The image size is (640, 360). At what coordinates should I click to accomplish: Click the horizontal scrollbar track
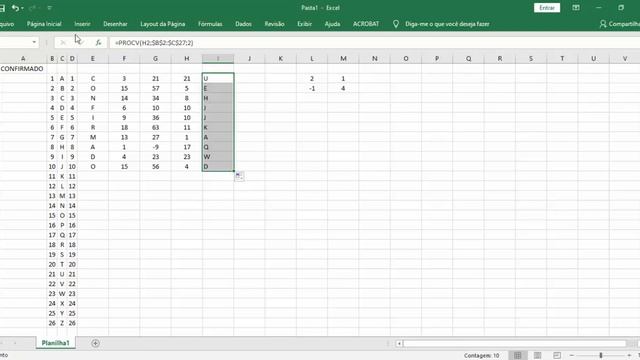(x=514, y=344)
